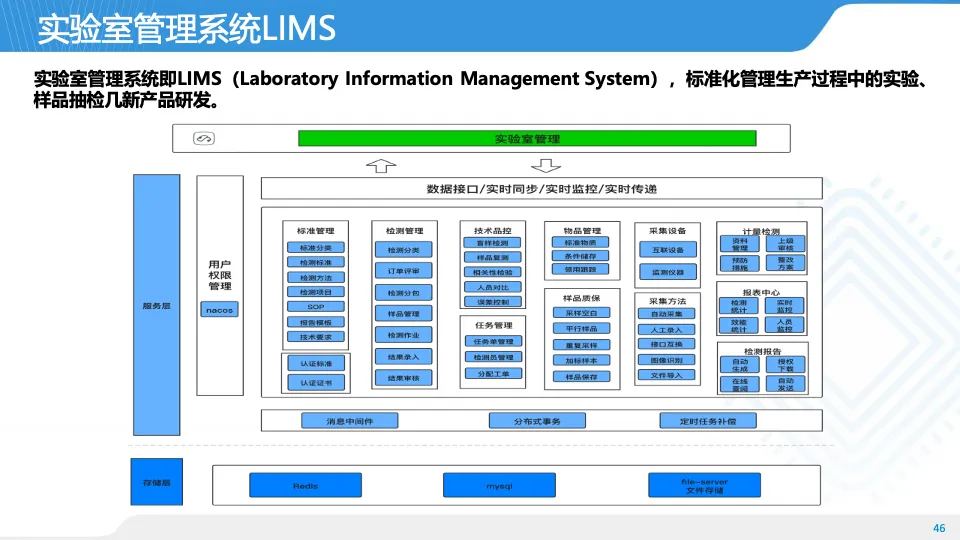
Task: Select the 样品管理 box
Action: pos(403,313)
